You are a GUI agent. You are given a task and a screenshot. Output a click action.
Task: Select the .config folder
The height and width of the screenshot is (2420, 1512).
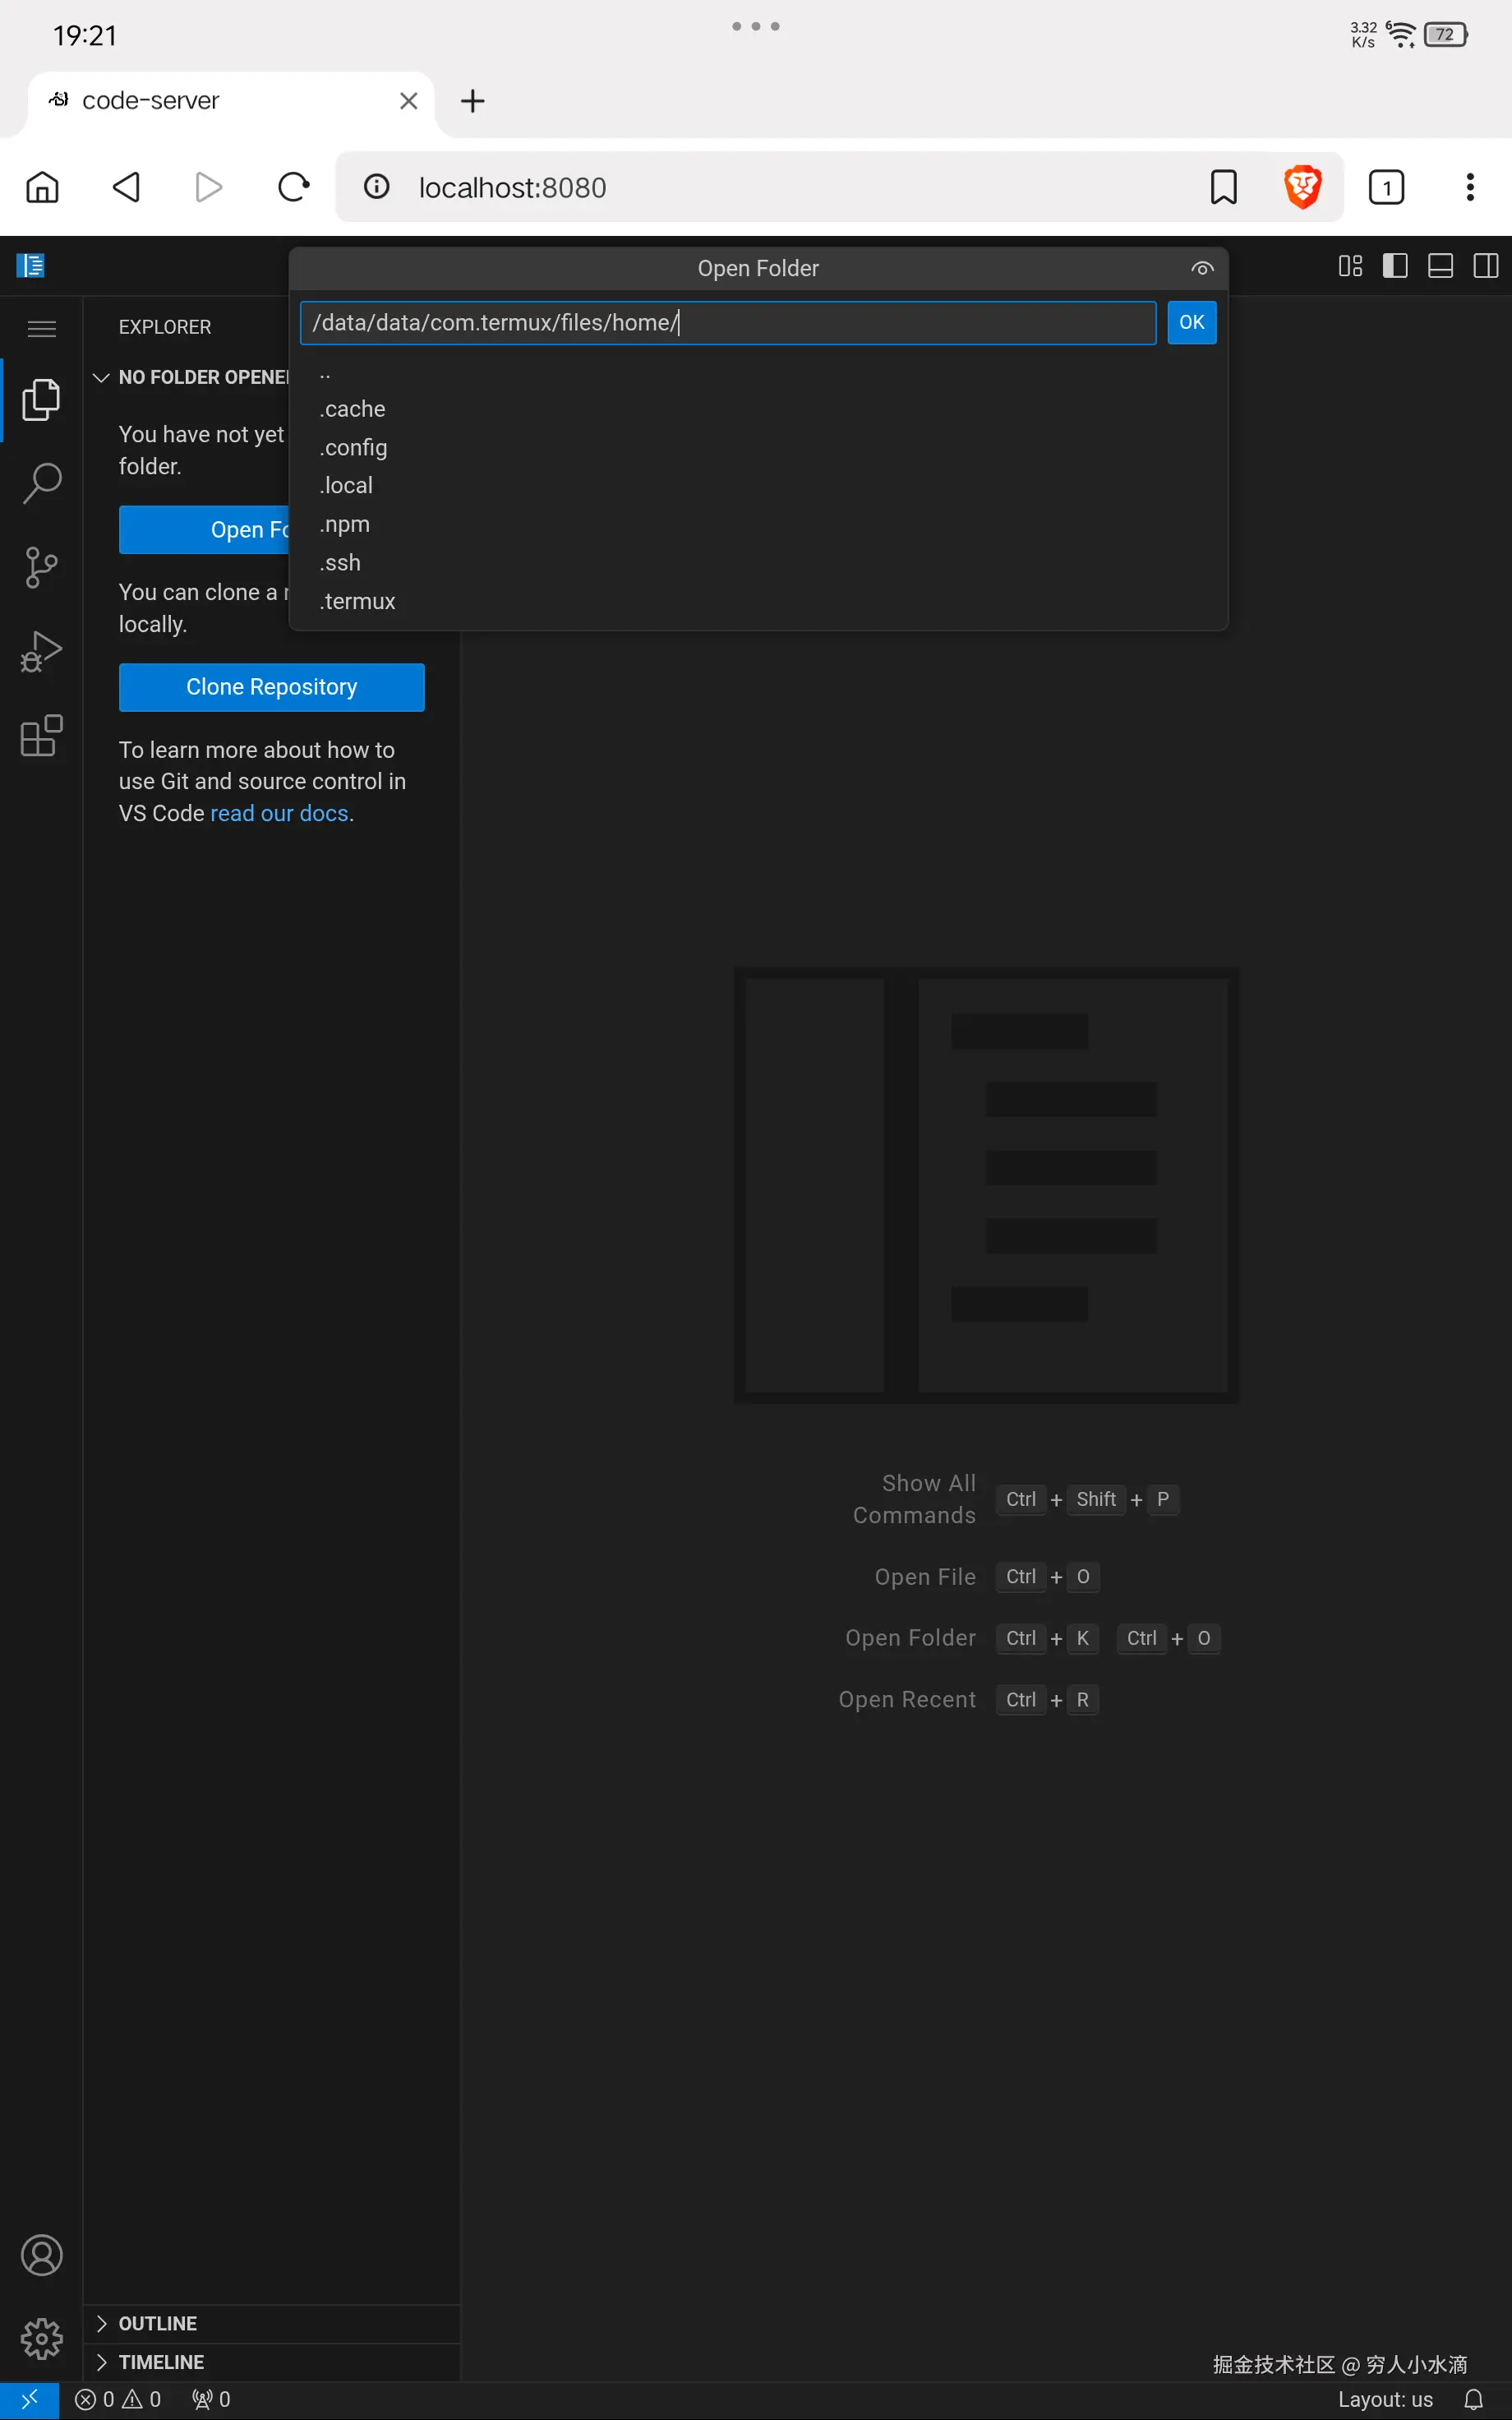758,447
